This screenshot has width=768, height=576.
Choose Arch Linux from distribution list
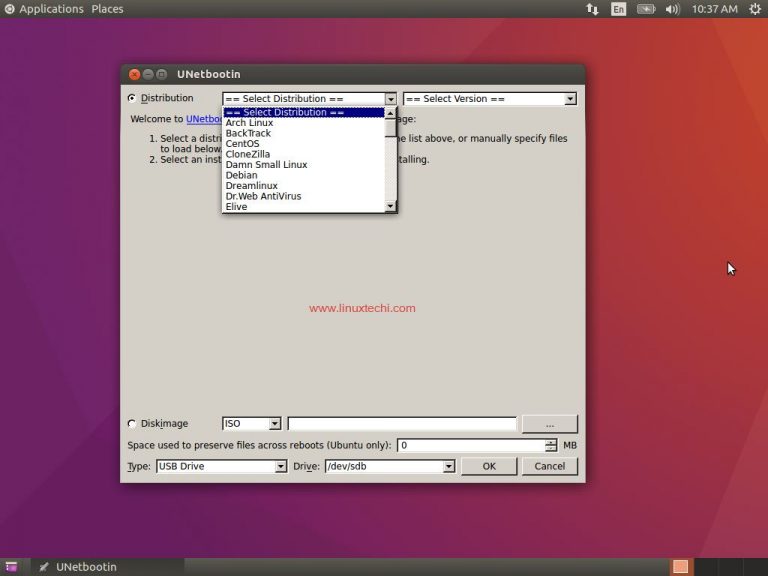click(304, 123)
